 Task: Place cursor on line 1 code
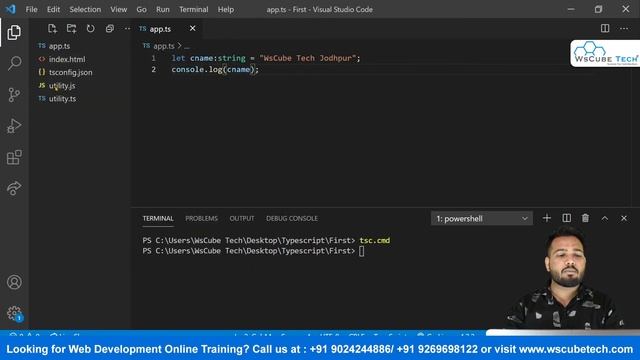click(266, 58)
